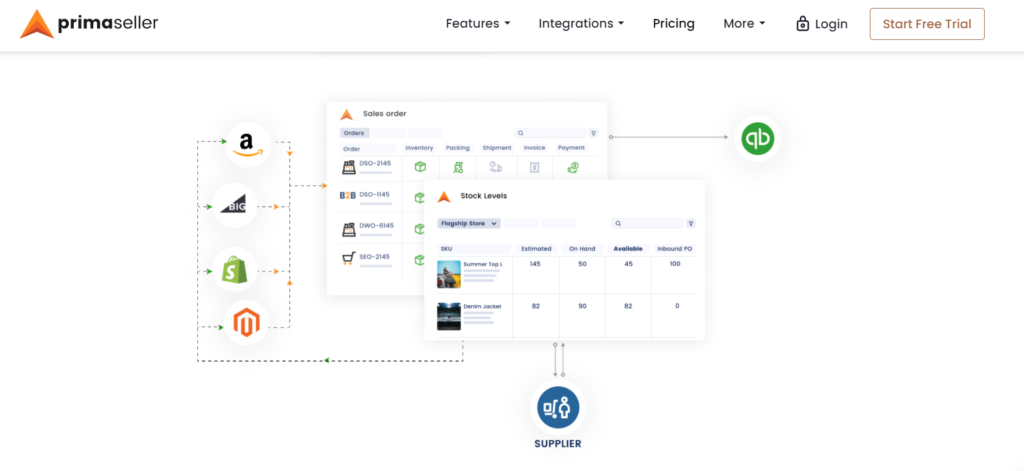Open the More dropdown menu

coord(744,24)
